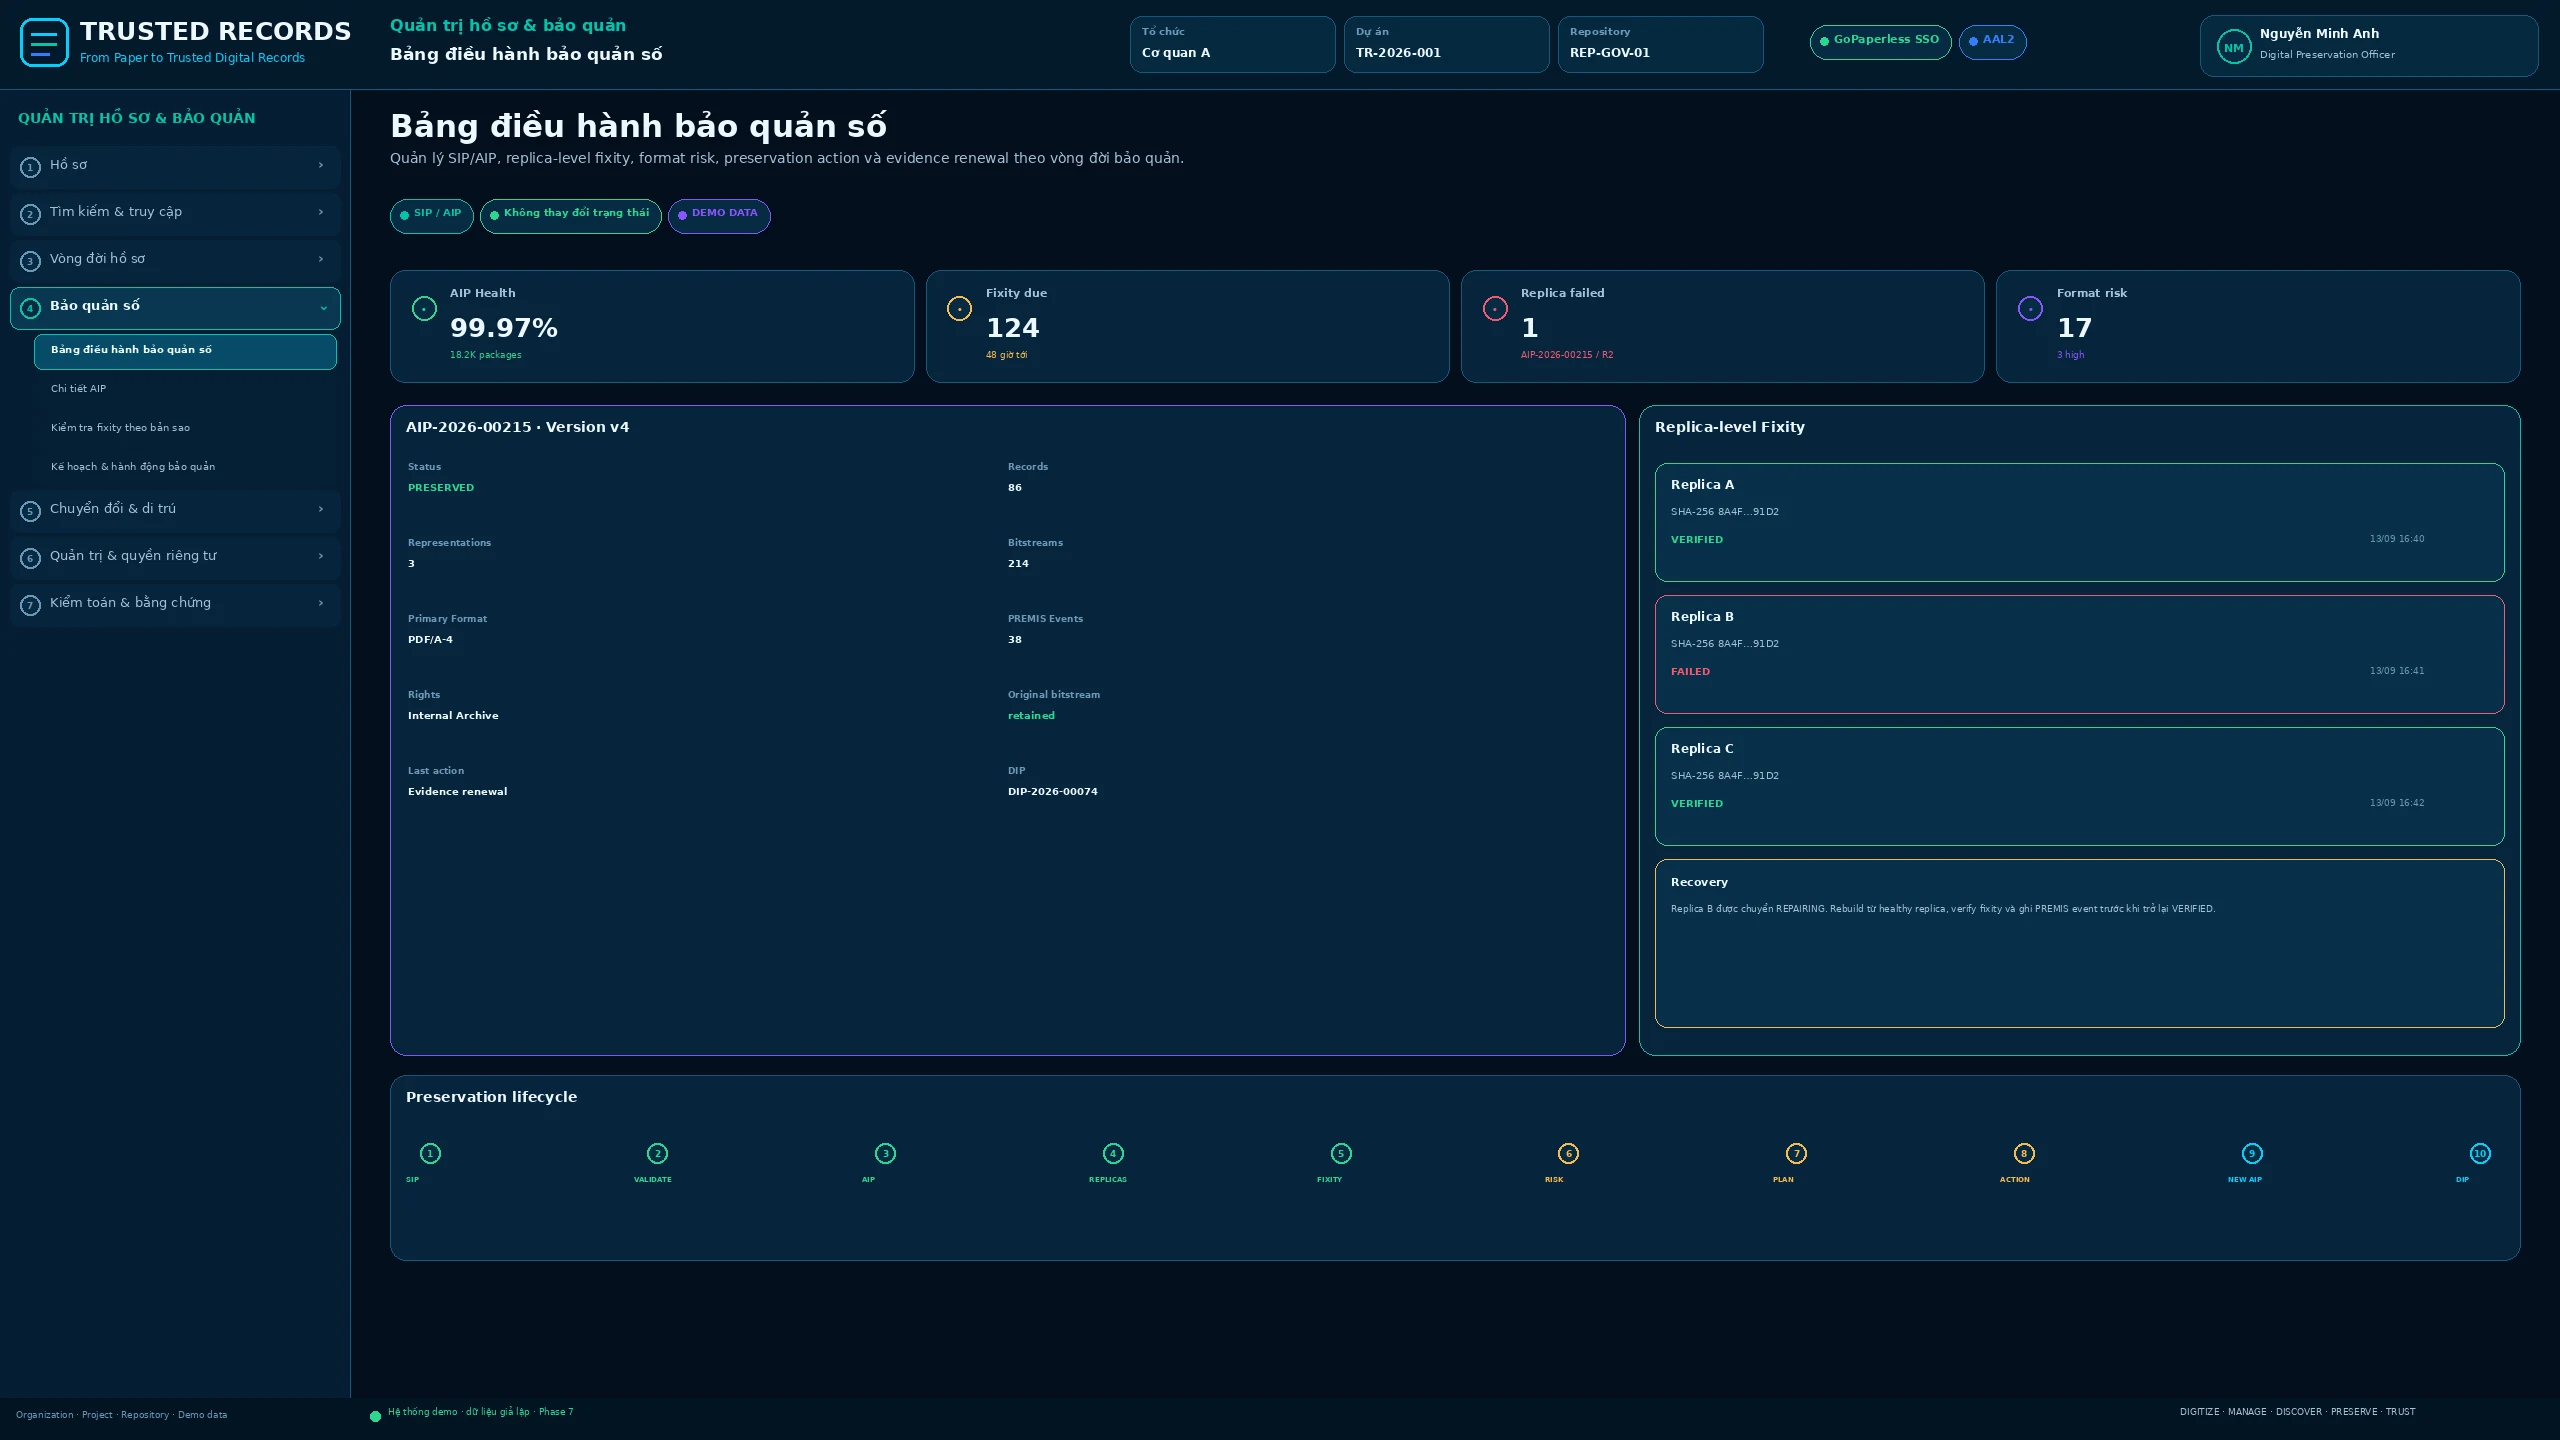2560x1440 pixels.
Task: Select lifecycle step 10 DIP circle
Action: click(2480, 1153)
